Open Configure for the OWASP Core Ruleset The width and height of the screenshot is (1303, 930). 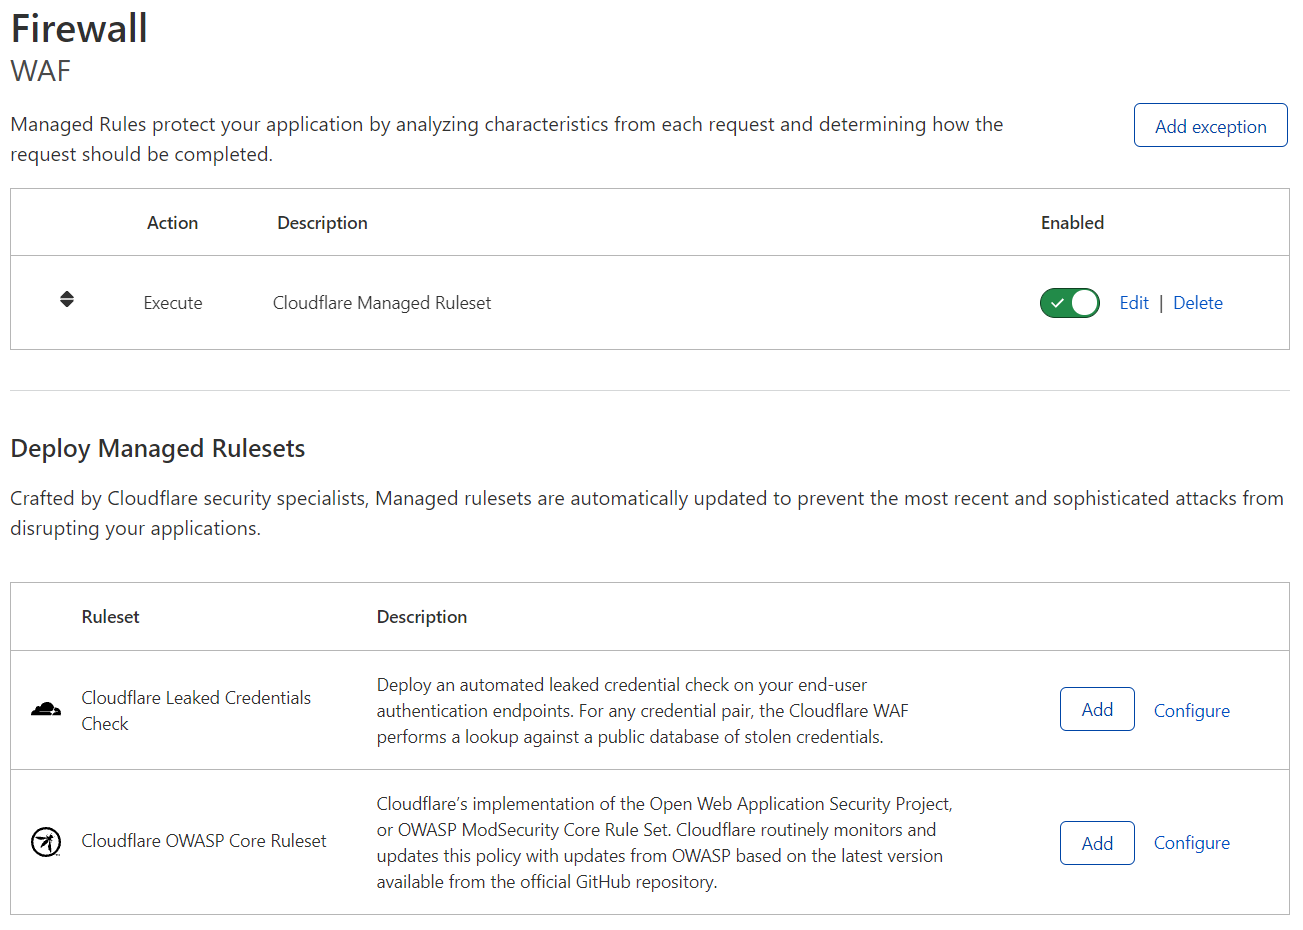click(x=1192, y=842)
